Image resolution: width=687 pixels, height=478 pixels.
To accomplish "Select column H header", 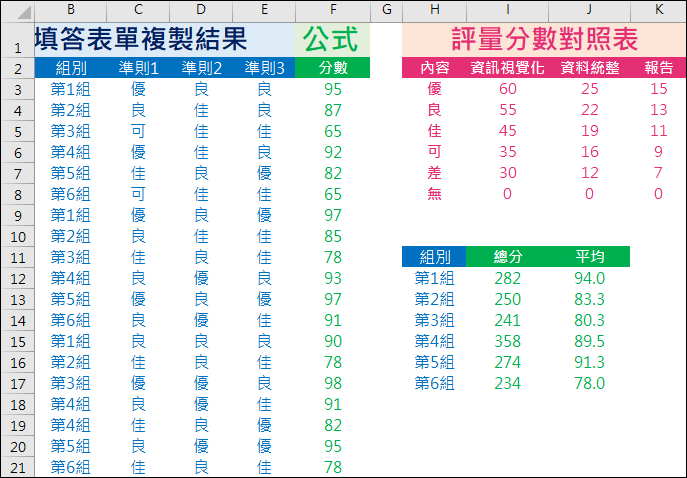I will click(435, 11).
